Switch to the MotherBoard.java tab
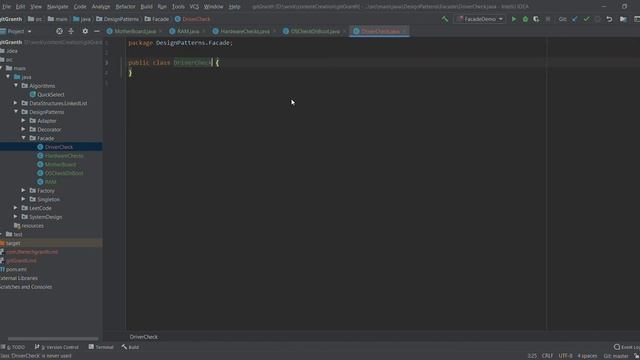This screenshot has width=640, height=360. [134, 31]
